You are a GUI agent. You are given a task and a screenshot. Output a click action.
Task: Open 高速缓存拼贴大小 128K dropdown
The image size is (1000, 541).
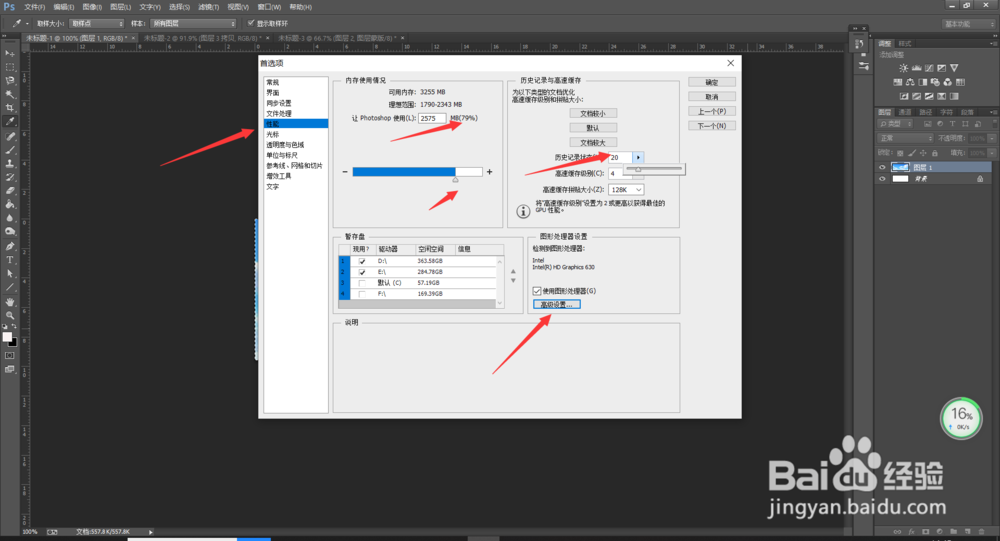[626, 189]
